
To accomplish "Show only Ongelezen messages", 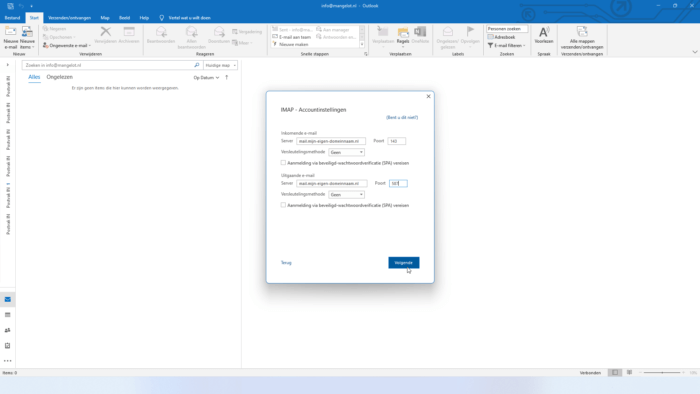I will pyautogui.click(x=59, y=77).
